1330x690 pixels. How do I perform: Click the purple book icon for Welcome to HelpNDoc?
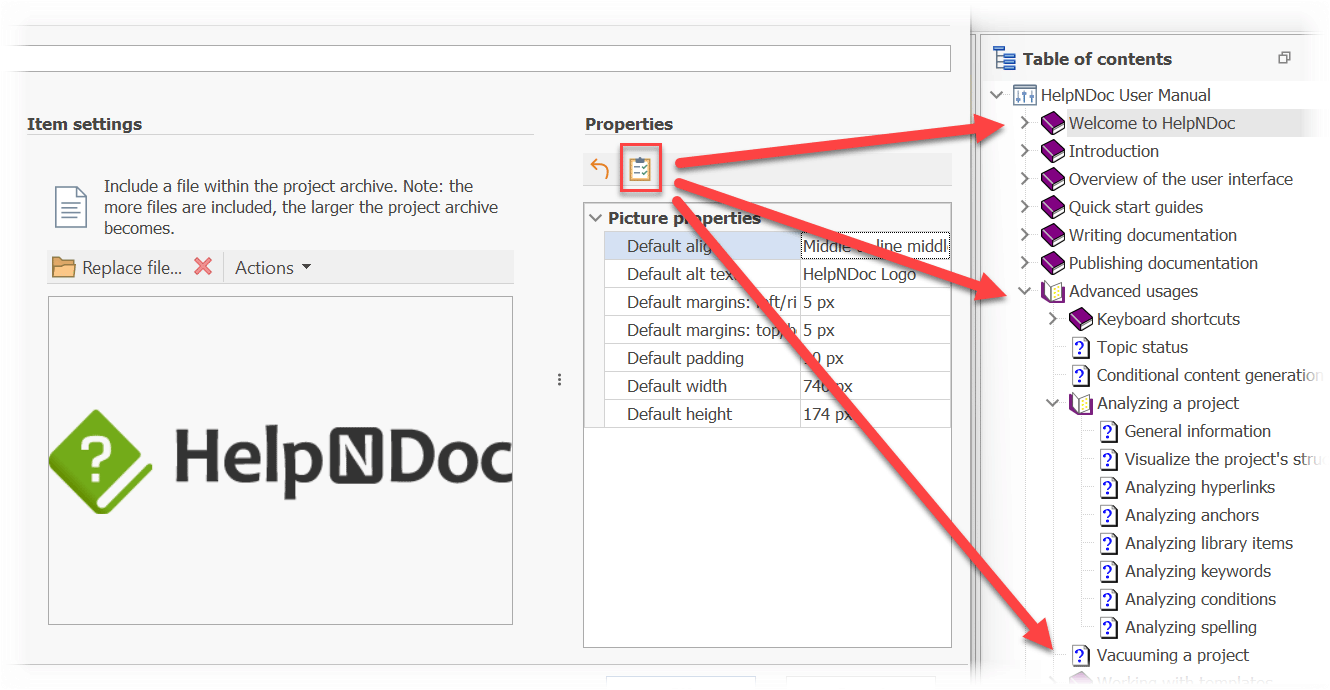[1053, 123]
